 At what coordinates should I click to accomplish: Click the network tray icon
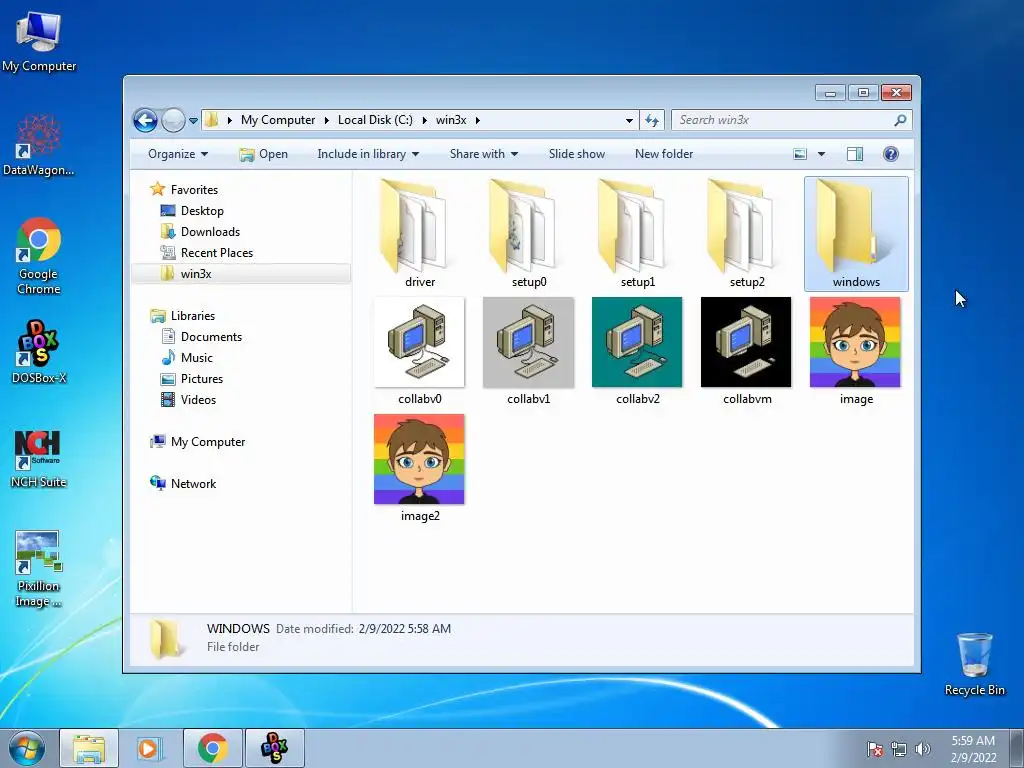(899, 749)
